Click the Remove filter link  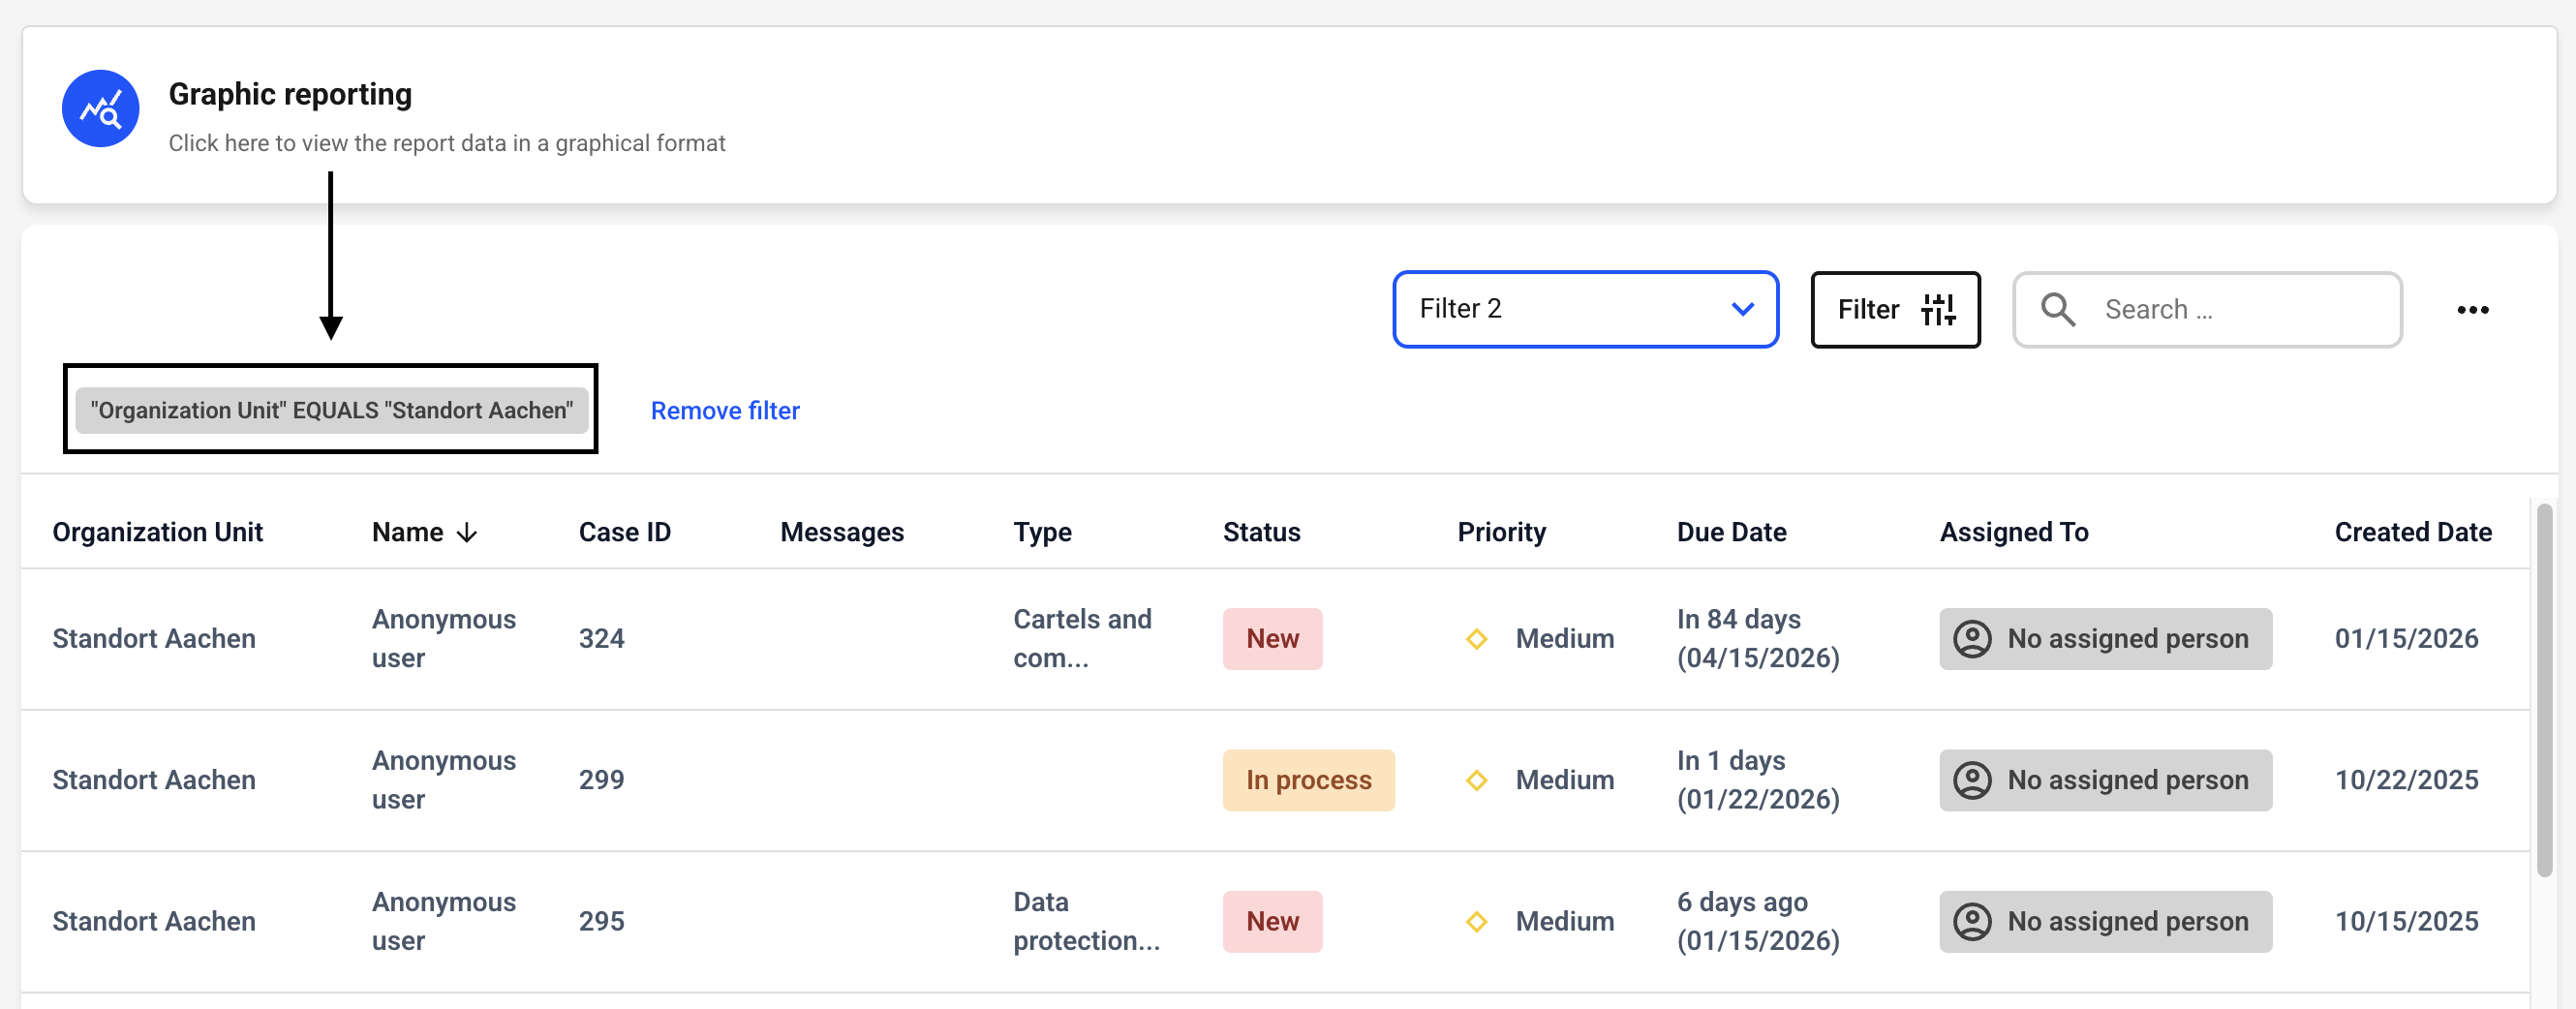[725, 411]
